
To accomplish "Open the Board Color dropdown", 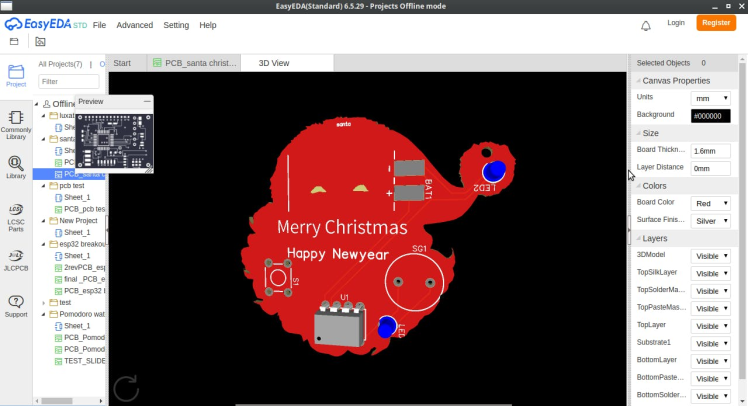I will pyautogui.click(x=711, y=203).
